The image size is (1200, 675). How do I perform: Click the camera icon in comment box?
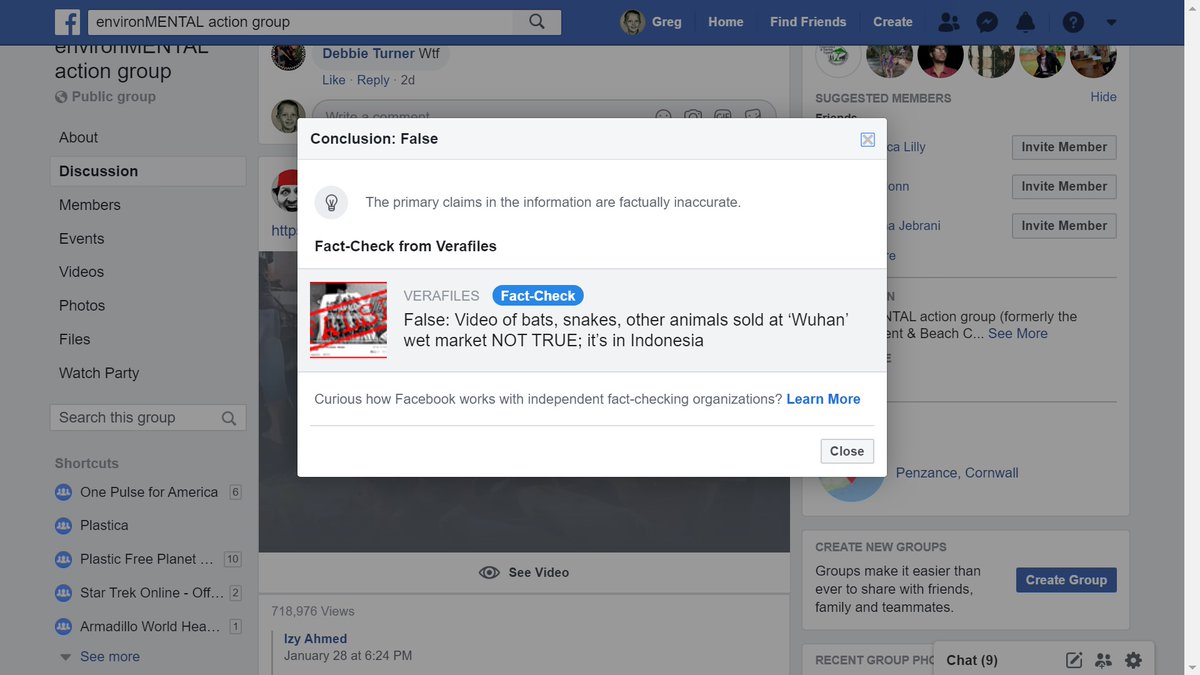point(693,117)
